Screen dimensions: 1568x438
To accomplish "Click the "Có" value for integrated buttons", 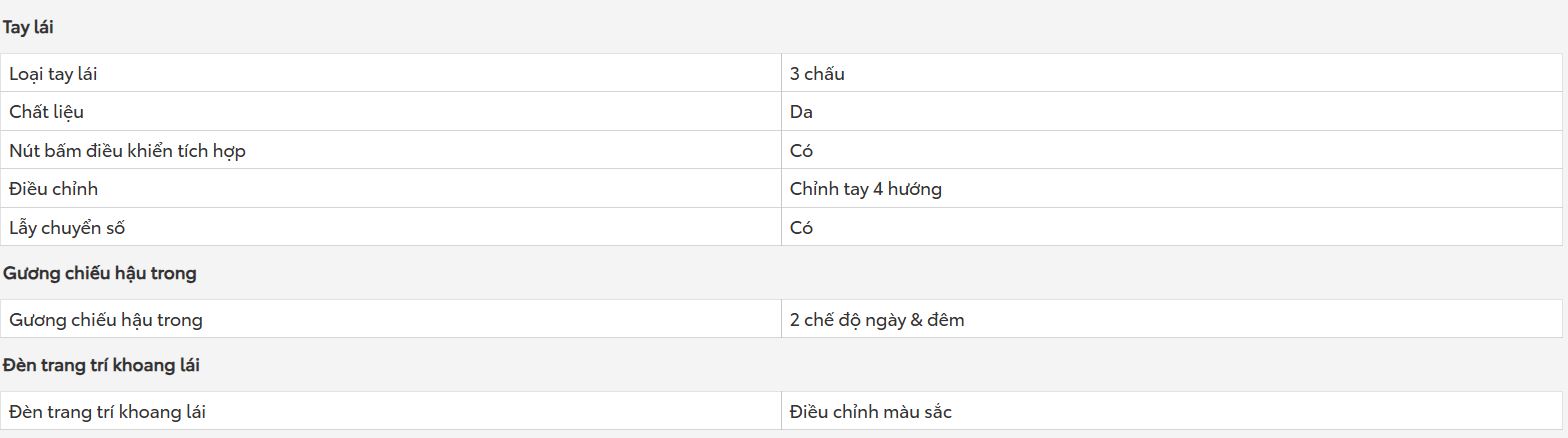I will [801, 151].
